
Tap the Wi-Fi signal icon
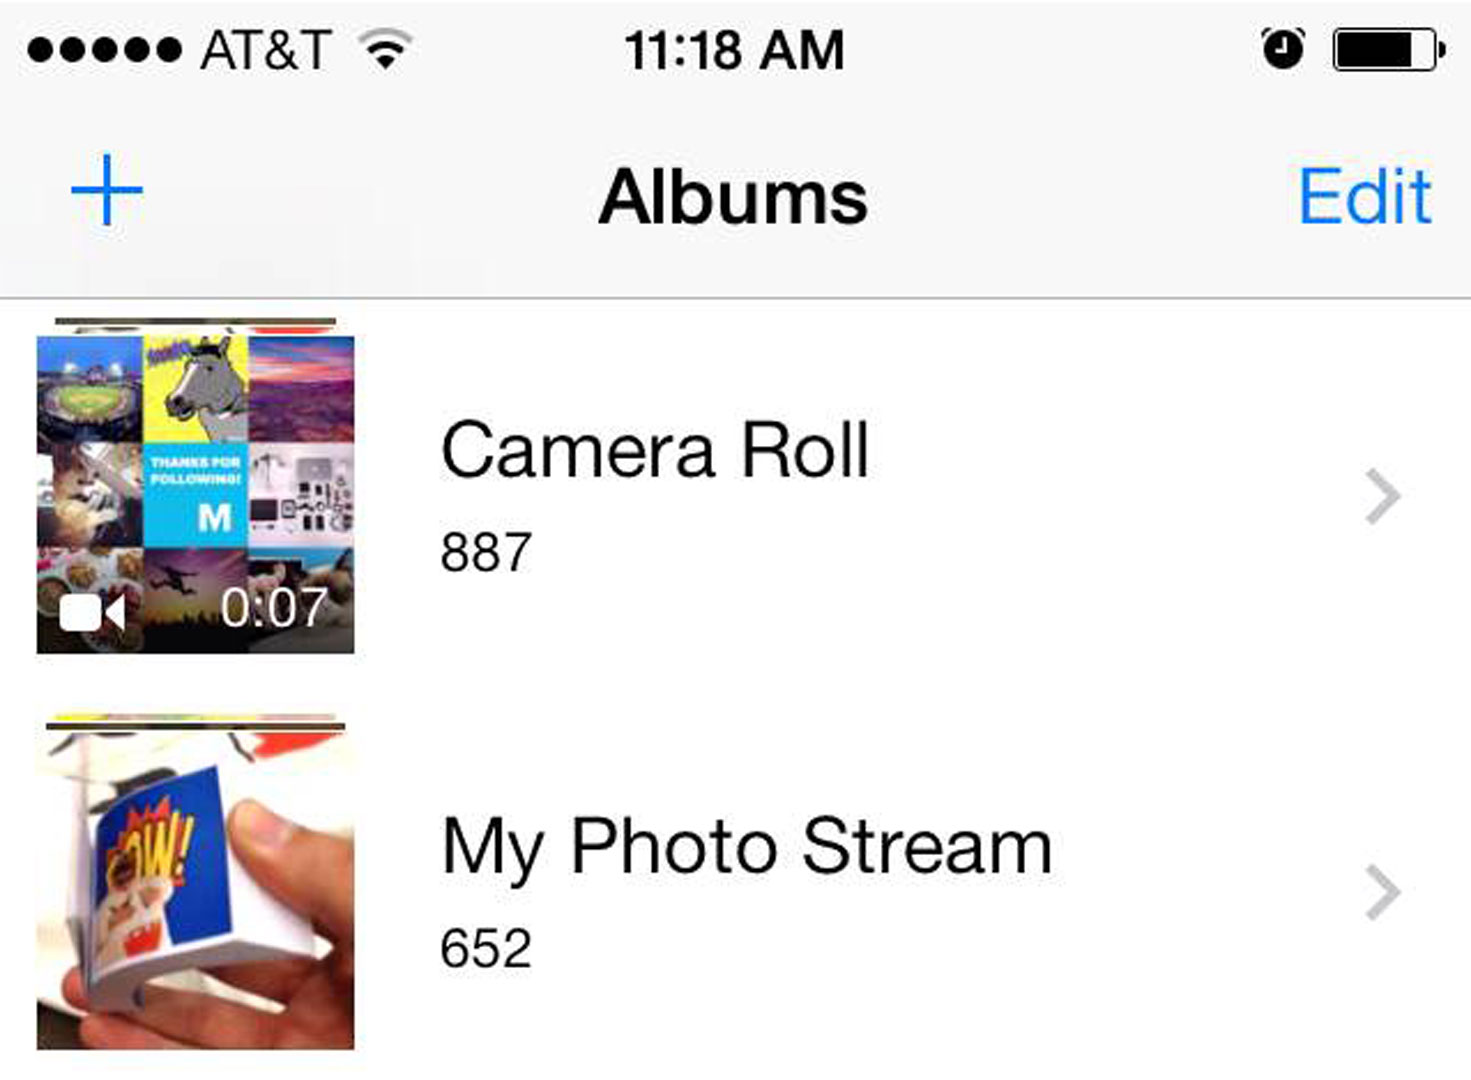coord(386,49)
